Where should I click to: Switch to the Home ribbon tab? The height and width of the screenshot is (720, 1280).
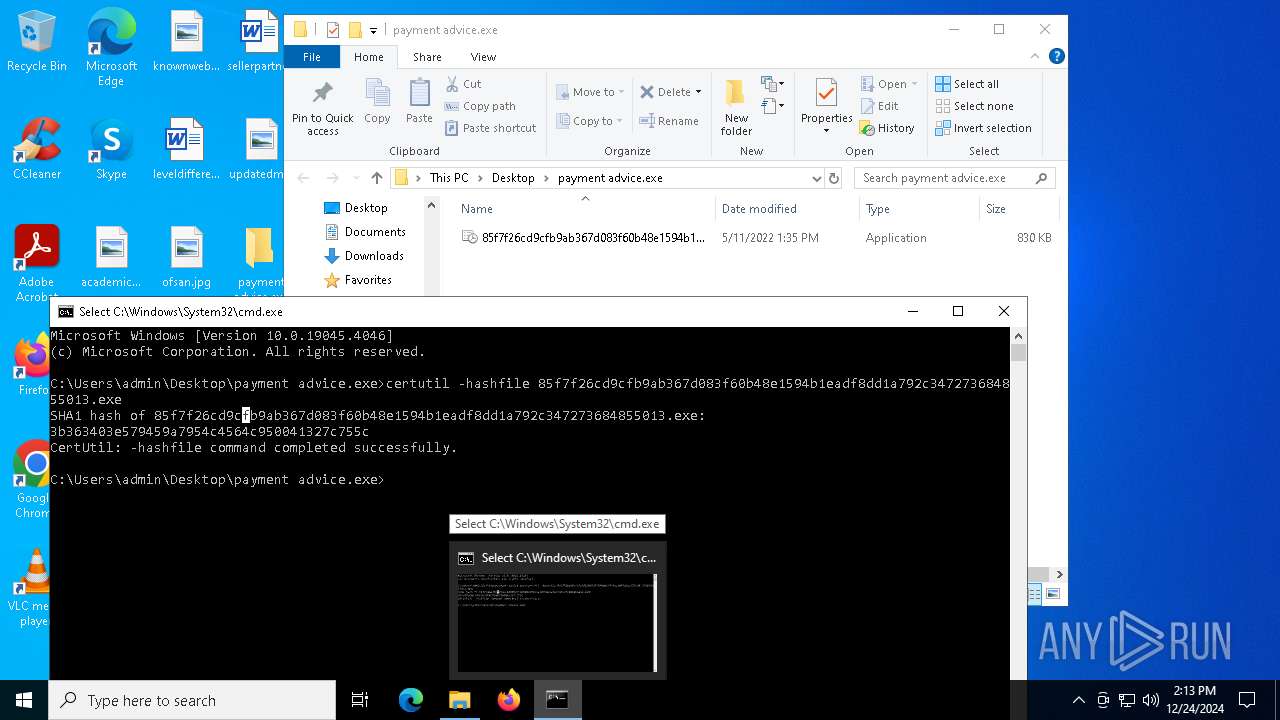[368, 57]
